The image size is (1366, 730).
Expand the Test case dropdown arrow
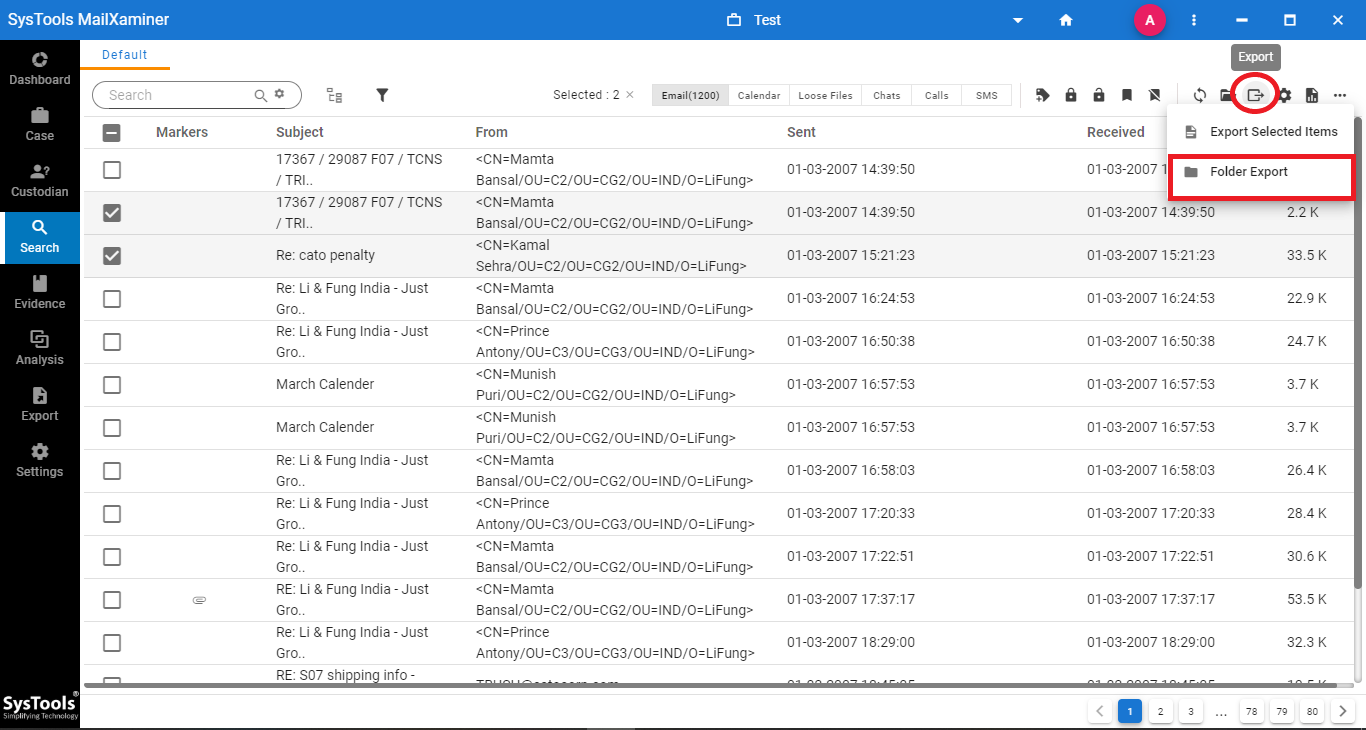click(1018, 20)
